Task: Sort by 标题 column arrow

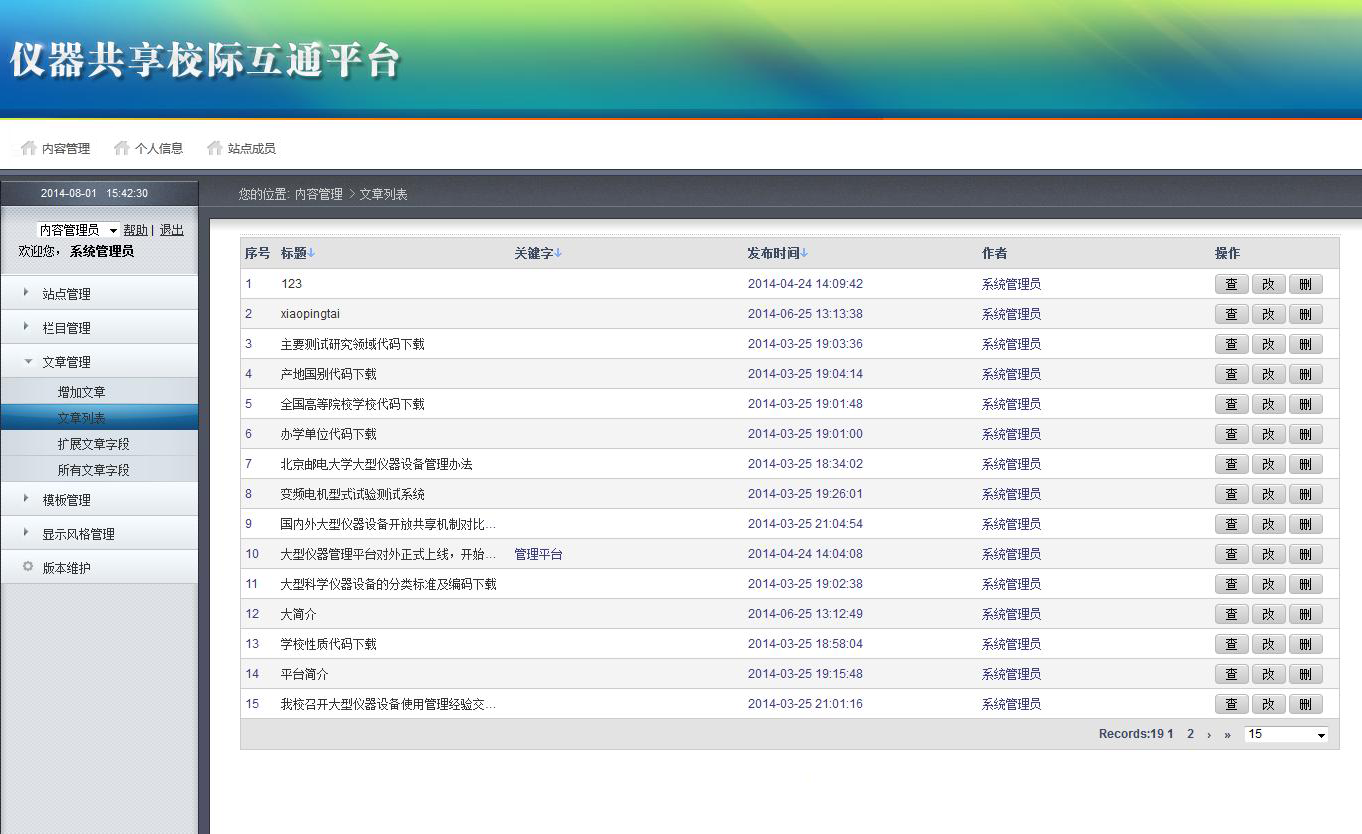Action: click(311, 254)
